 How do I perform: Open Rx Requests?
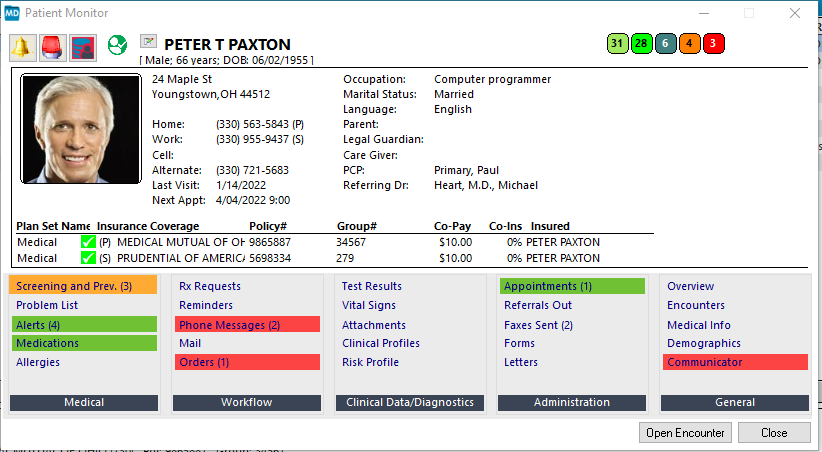210,286
